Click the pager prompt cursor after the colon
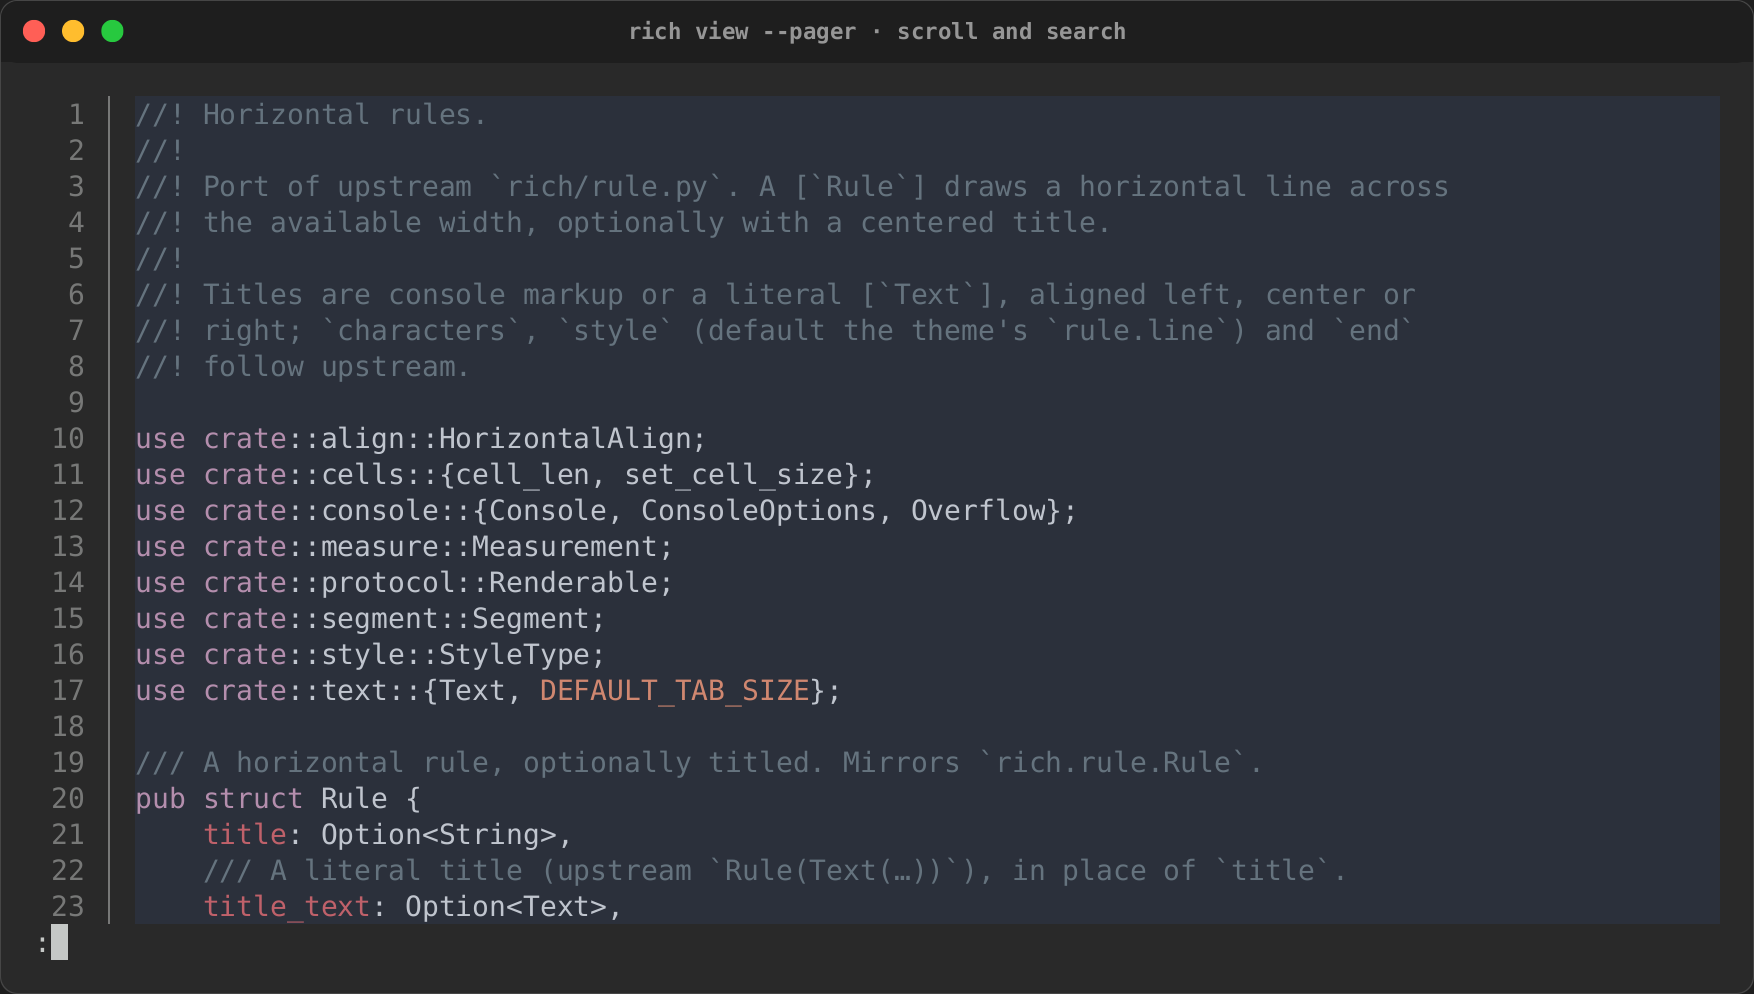The image size is (1754, 994). click(x=60, y=942)
